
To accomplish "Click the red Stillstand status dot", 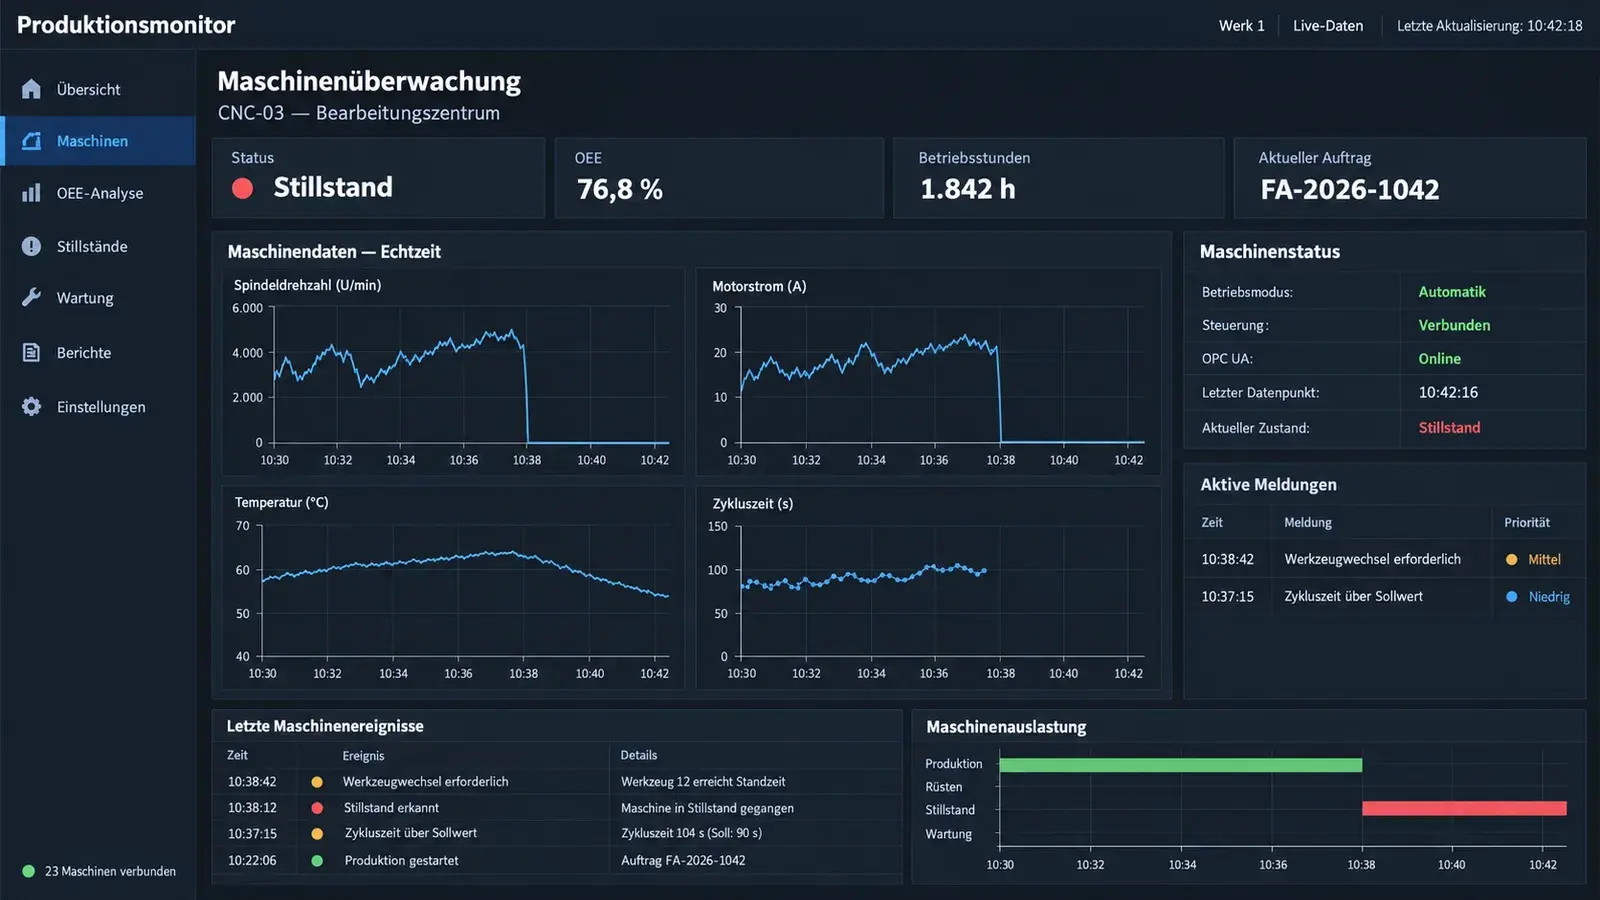I will click(242, 188).
